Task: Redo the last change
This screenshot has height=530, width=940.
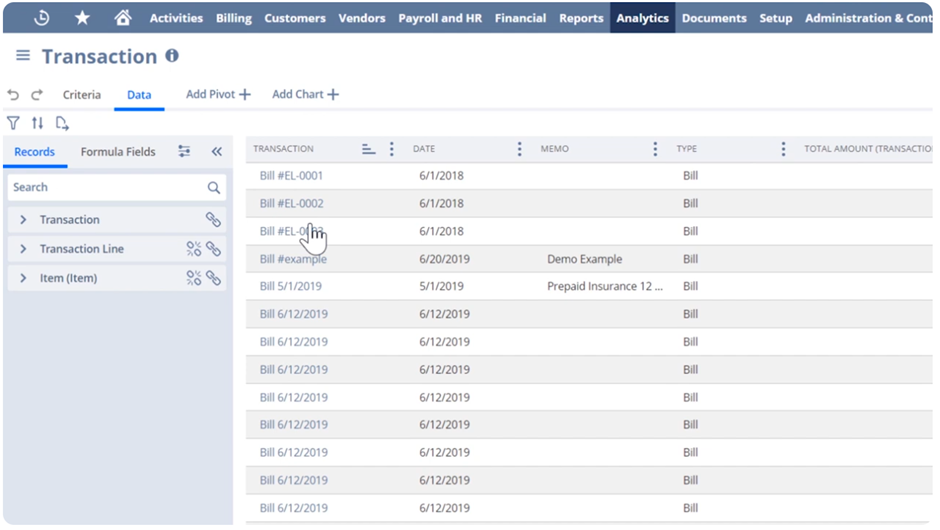Action: tap(37, 95)
